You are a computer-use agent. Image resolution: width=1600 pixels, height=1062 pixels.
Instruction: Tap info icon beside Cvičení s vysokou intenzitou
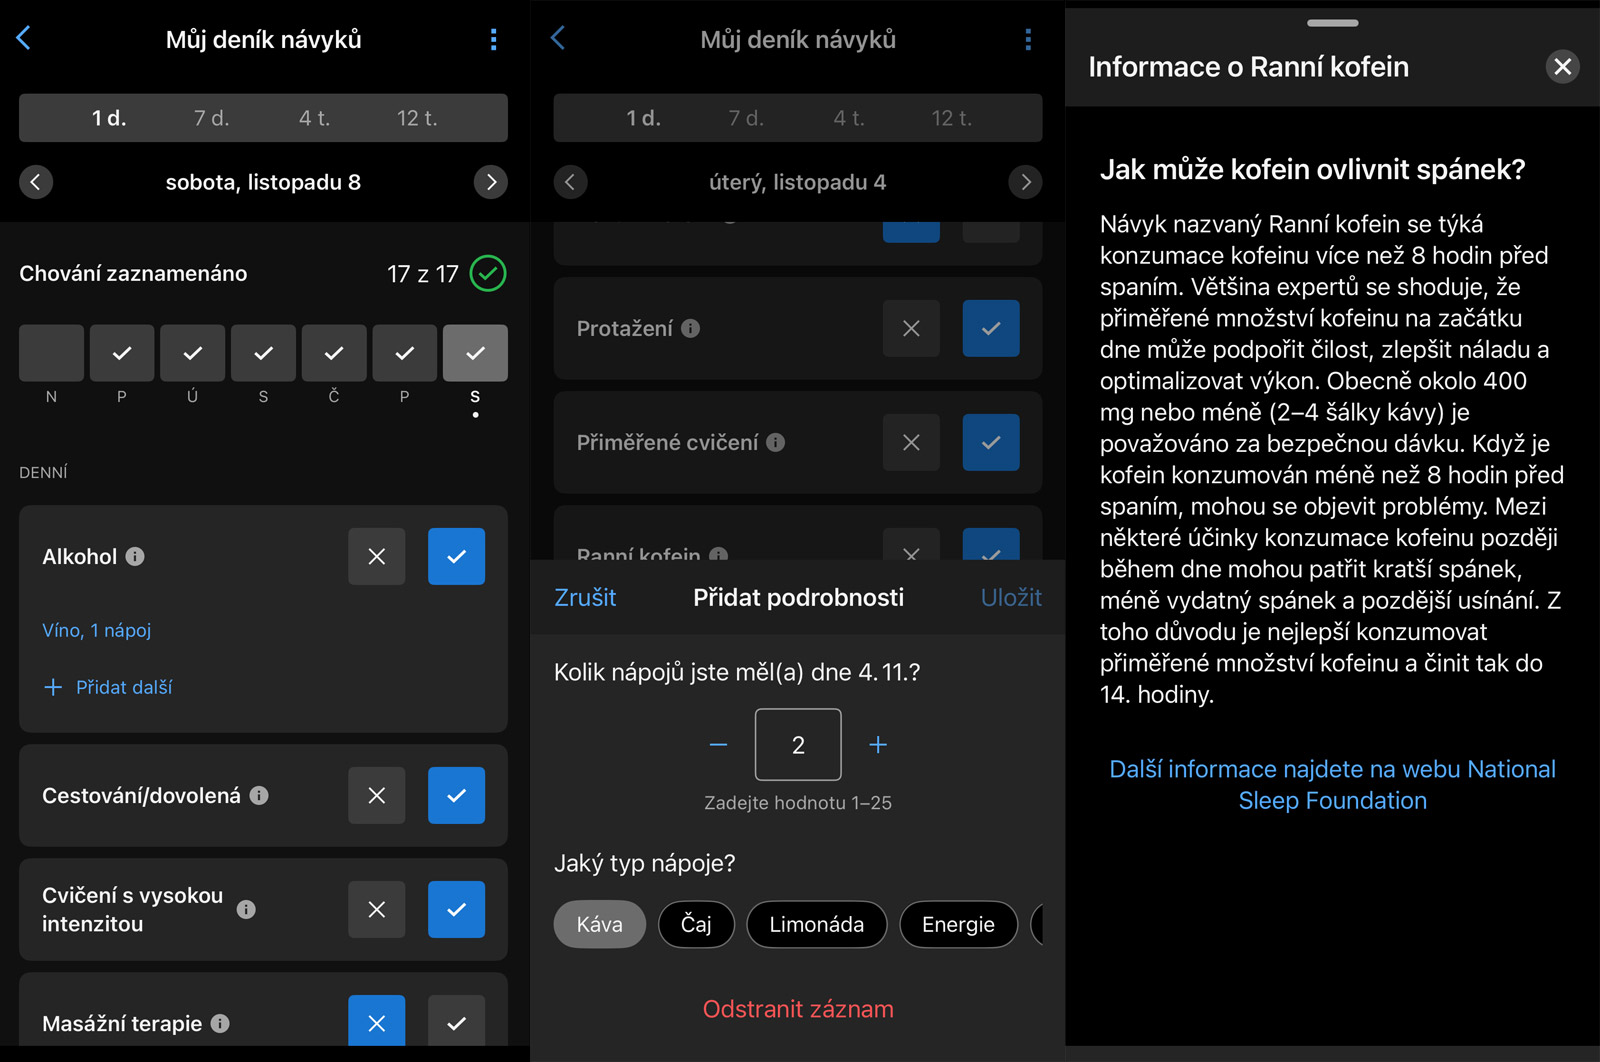(x=246, y=910)
